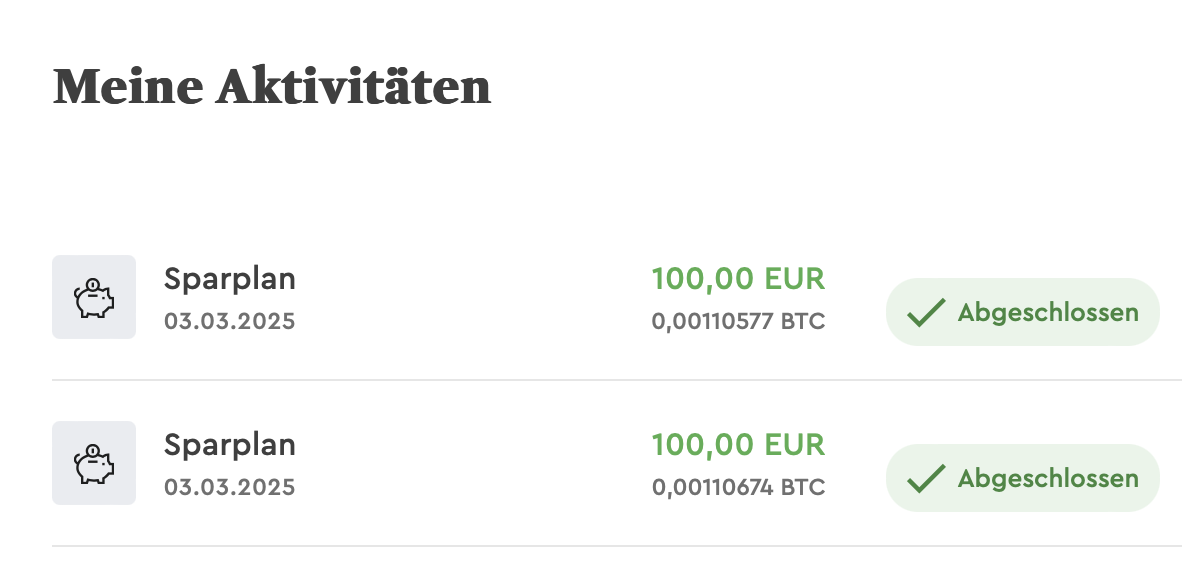Image resolution: width=1182 pixels, height=586 pixels.
Task: Click 100,00 EUR above 0,00110577 BTC
Action: (x=738, y=279)
